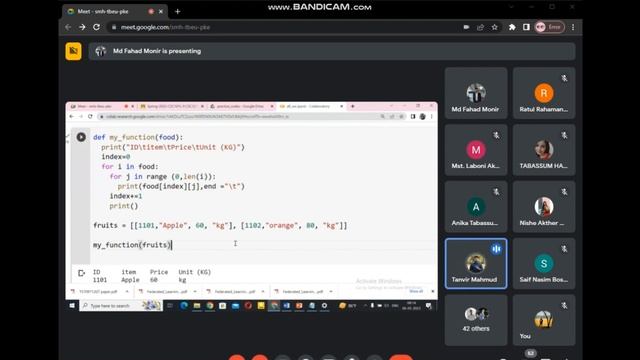
Task: Click Show all in the downloads bar
Action: coord(416,291)
